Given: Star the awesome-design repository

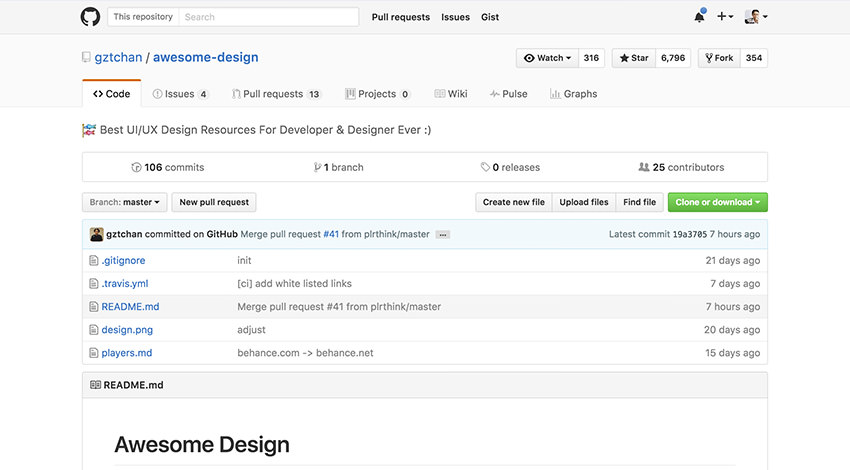Looking at the screenshot, I should (x=634, y=58).
